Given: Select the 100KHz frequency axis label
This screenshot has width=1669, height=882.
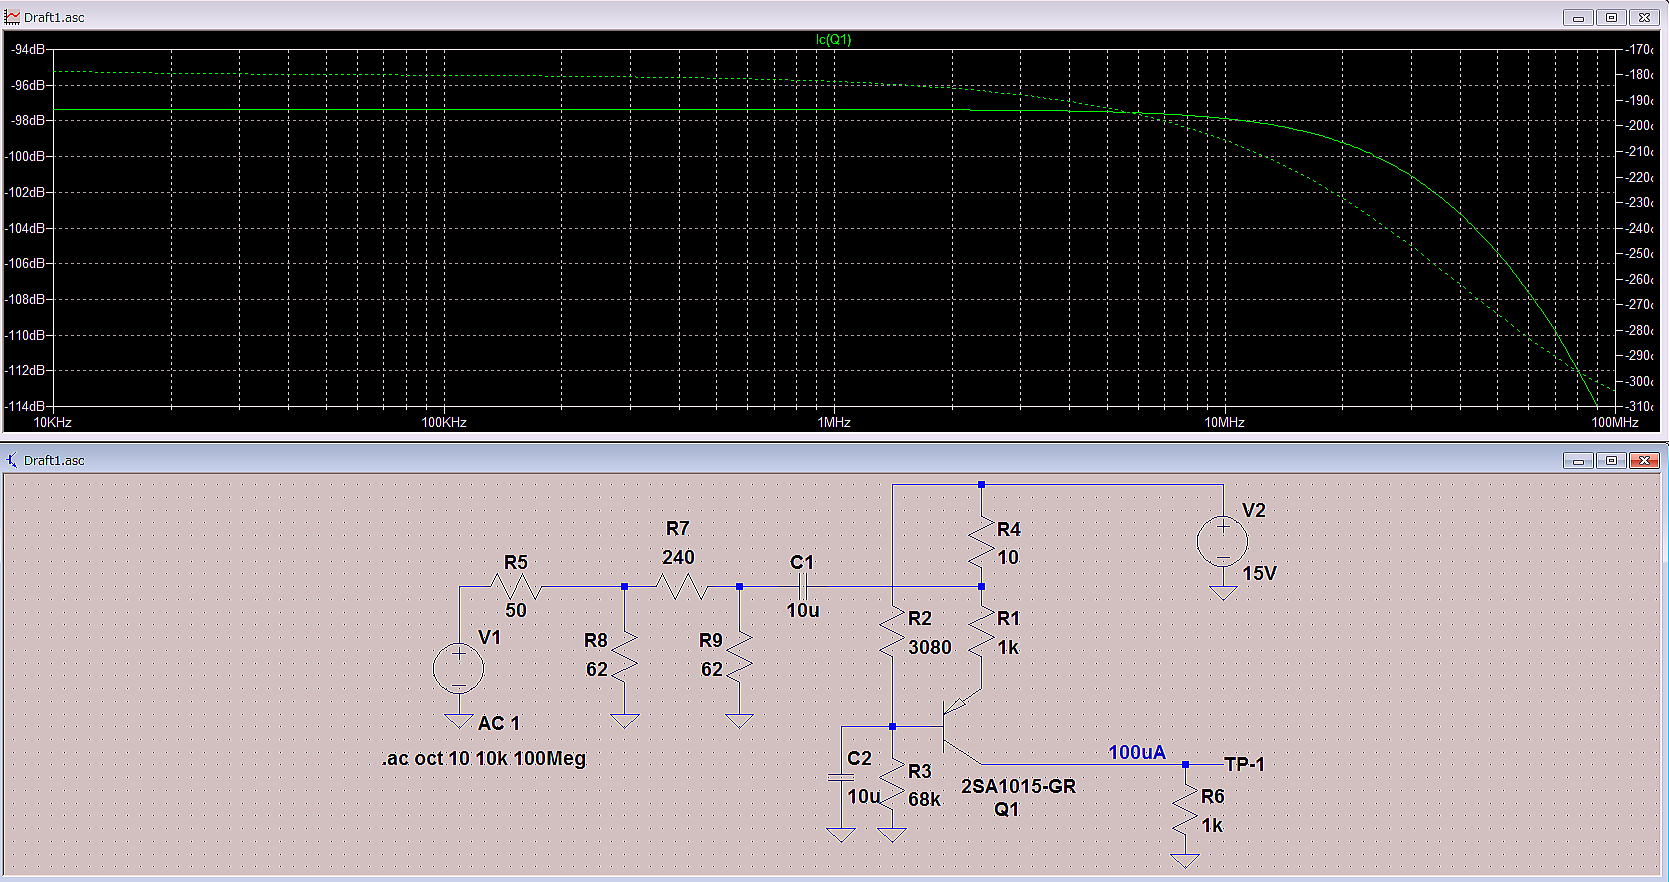Looking at the screenshot, I should pos(444,422).
